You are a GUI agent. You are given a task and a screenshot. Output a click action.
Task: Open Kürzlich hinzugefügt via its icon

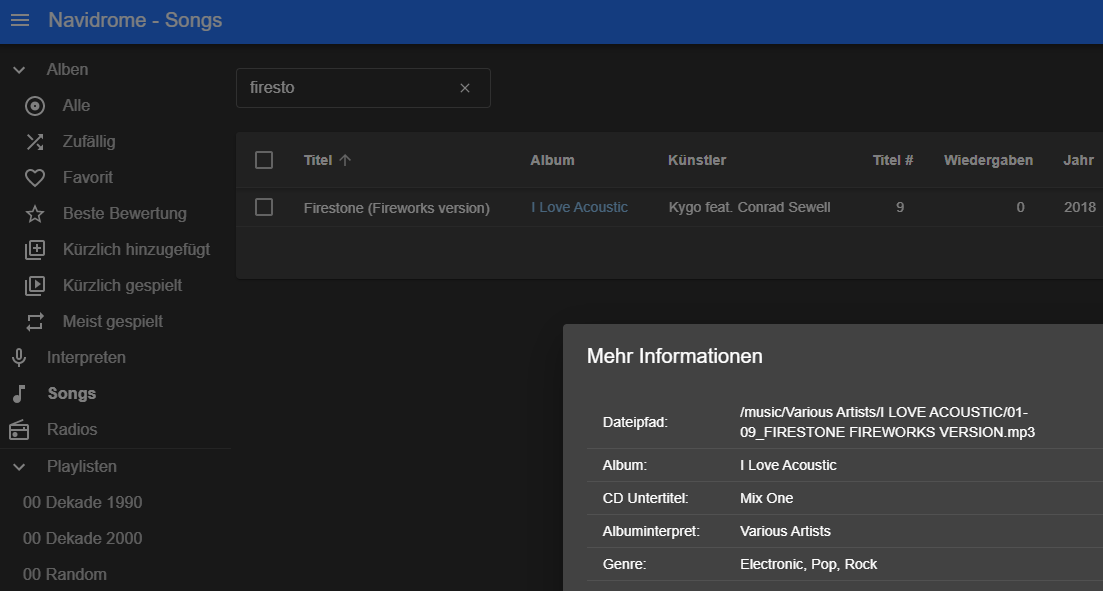[34, 249]
